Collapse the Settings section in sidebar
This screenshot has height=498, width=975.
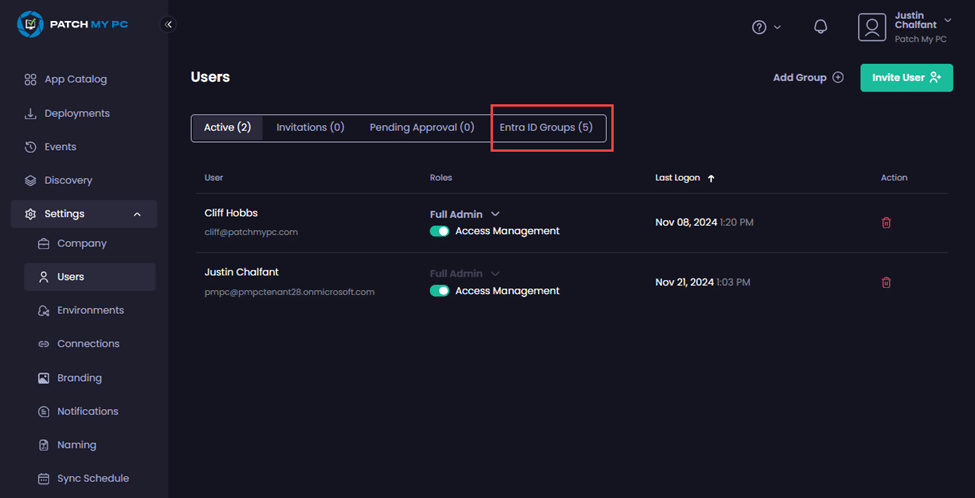tap(137, 214)
